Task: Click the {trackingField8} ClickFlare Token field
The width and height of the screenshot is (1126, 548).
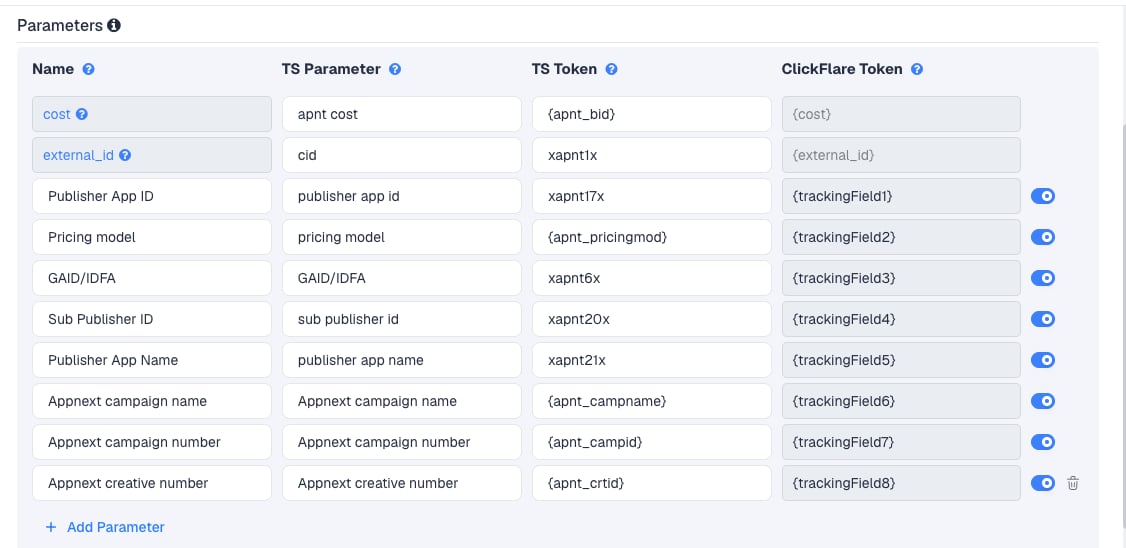Action: coord(901,483)
